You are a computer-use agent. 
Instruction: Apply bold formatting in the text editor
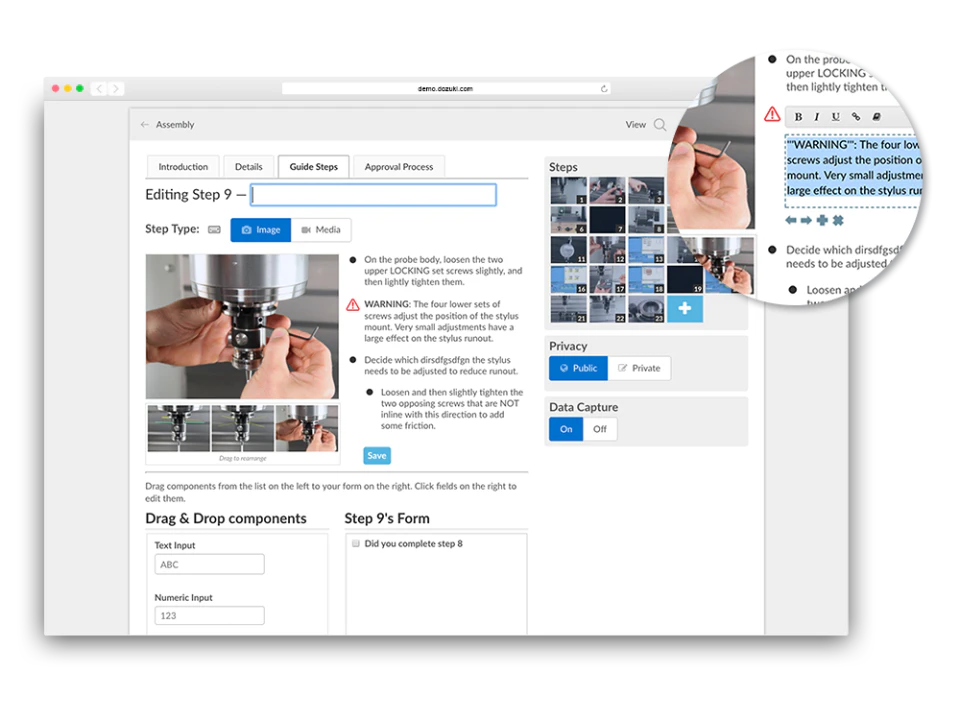coord(798,117)
